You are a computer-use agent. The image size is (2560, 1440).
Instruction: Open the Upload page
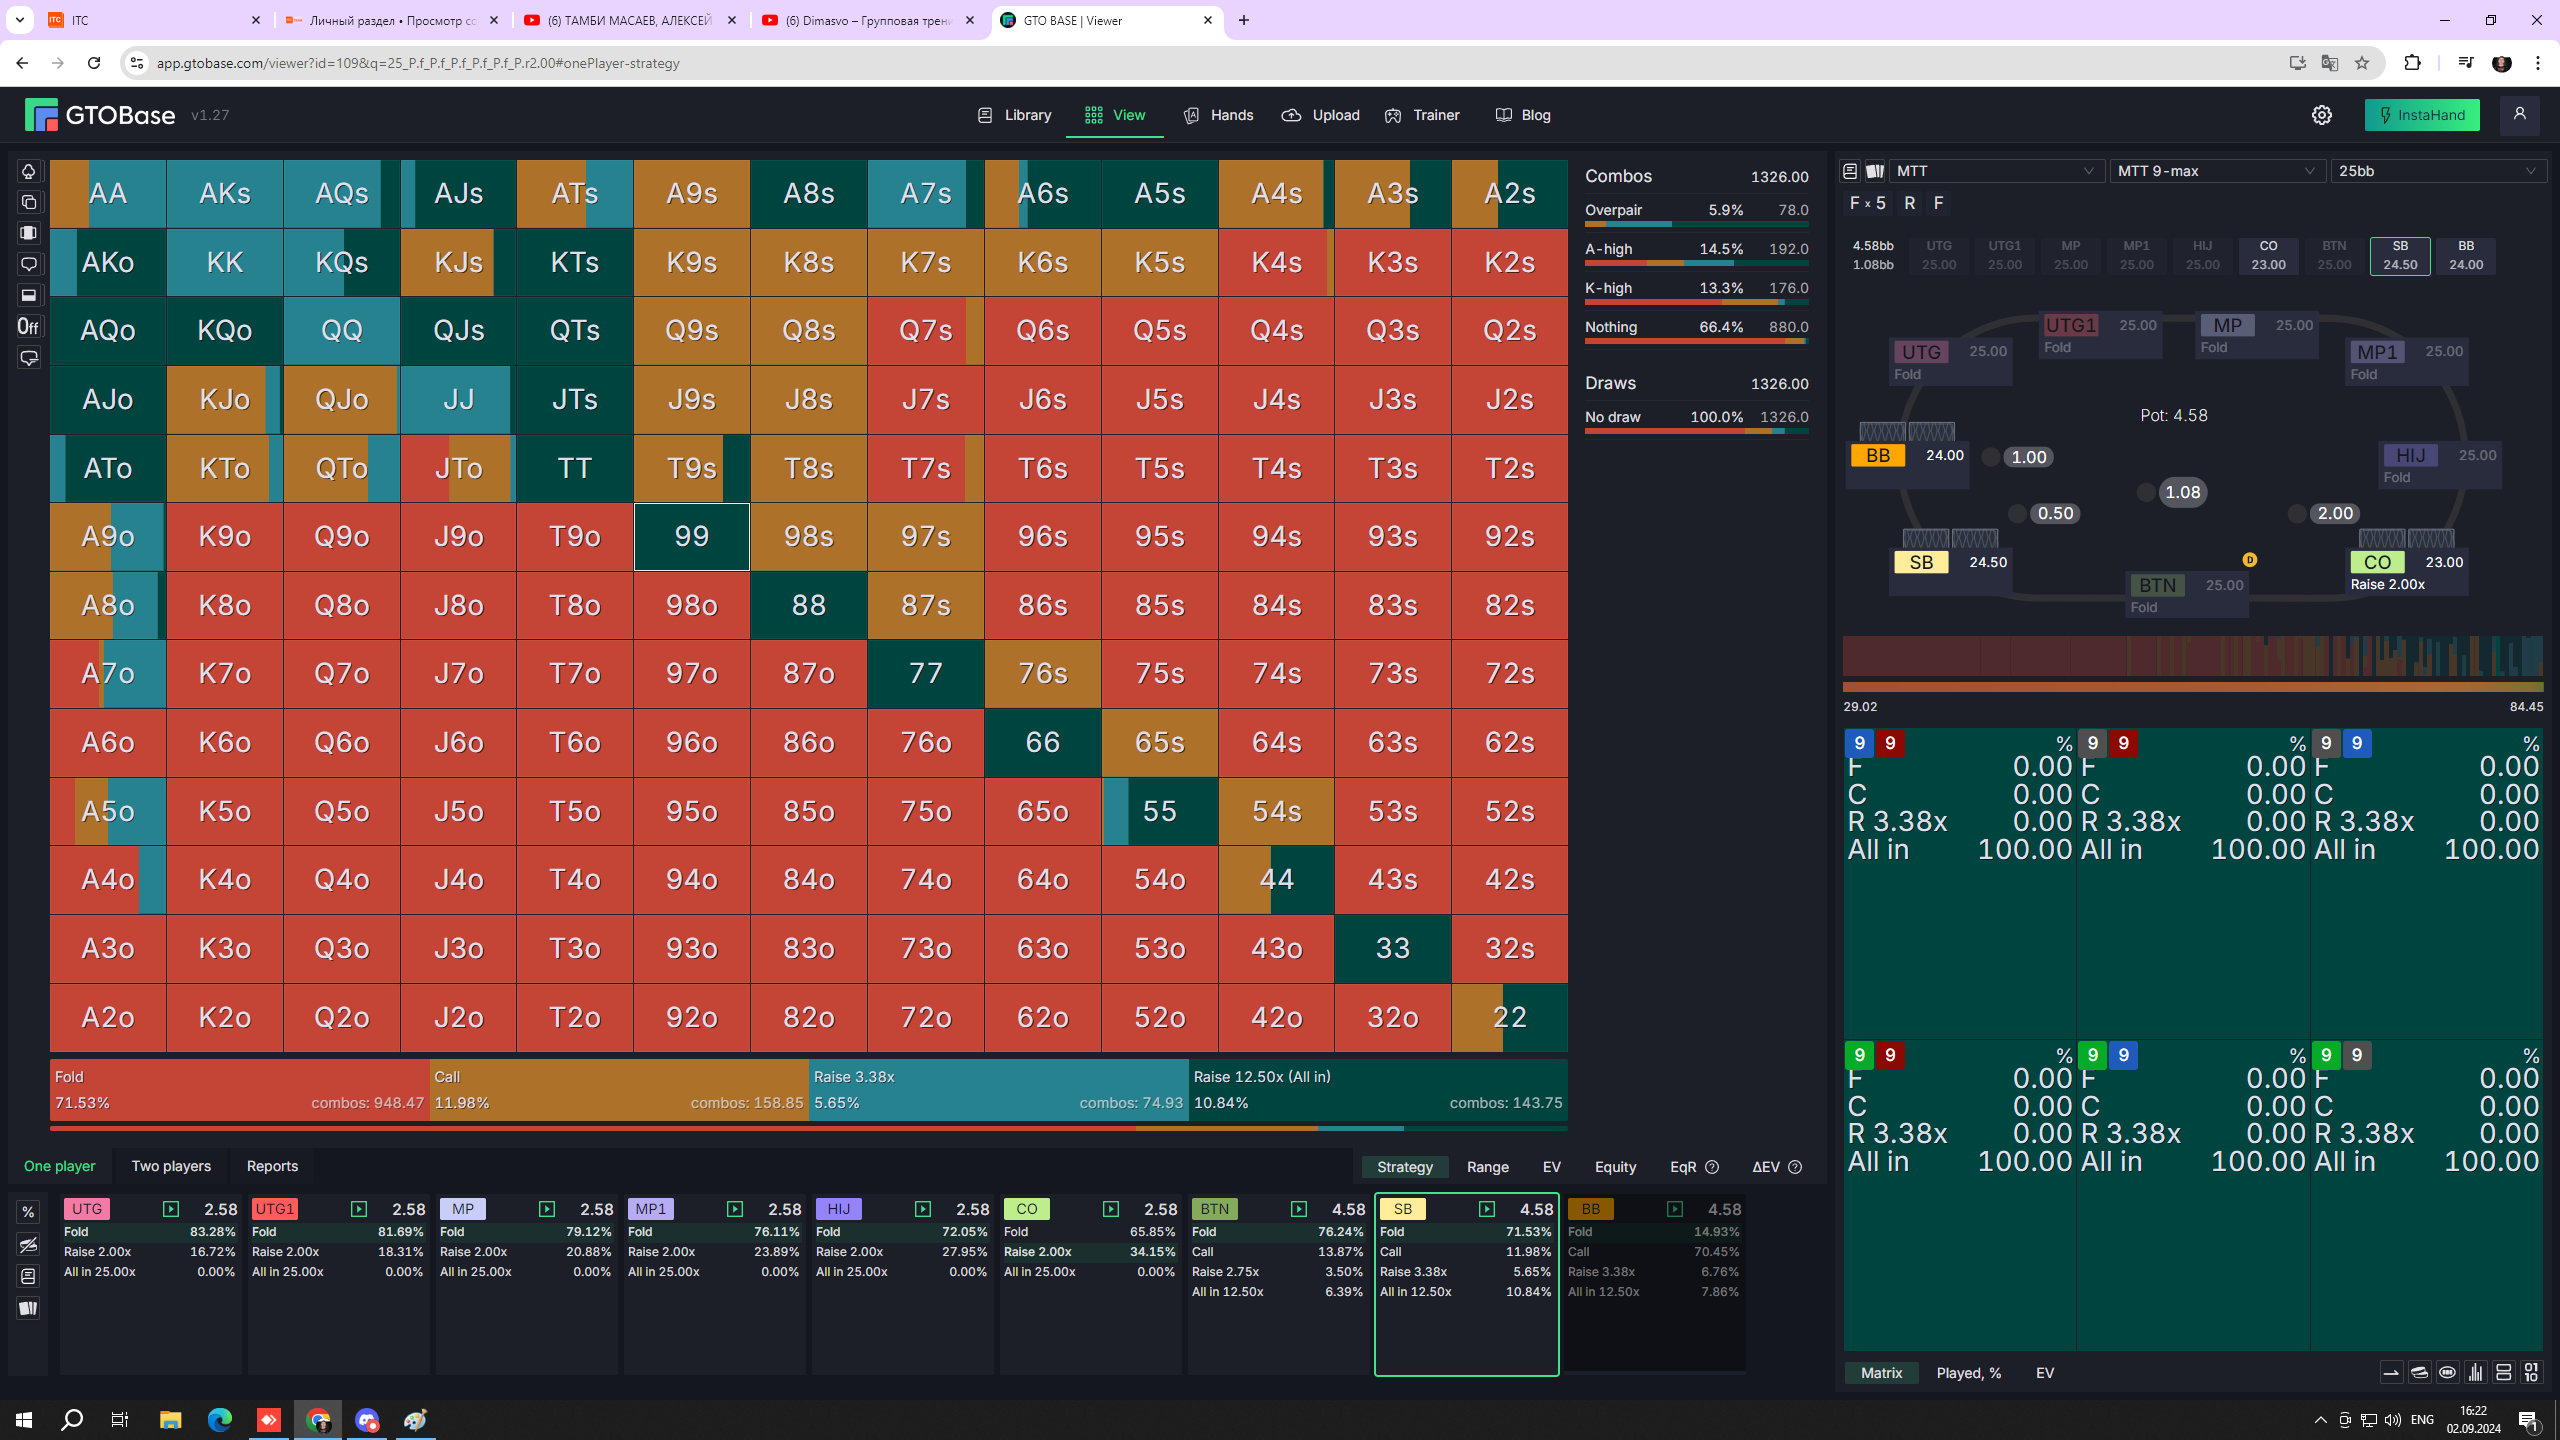pyautogui.click(x=1320, y=115)
